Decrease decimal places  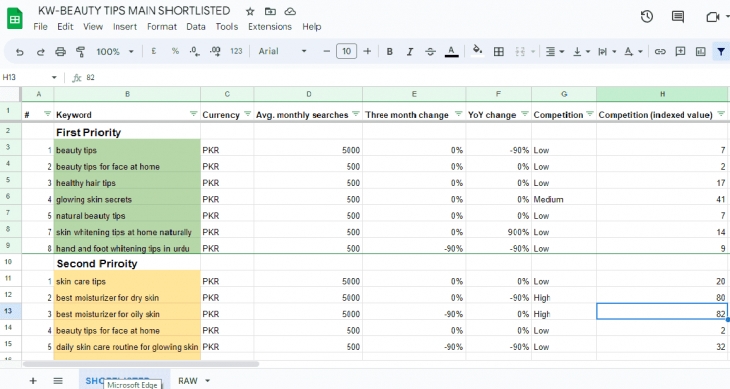pos(195,51)
